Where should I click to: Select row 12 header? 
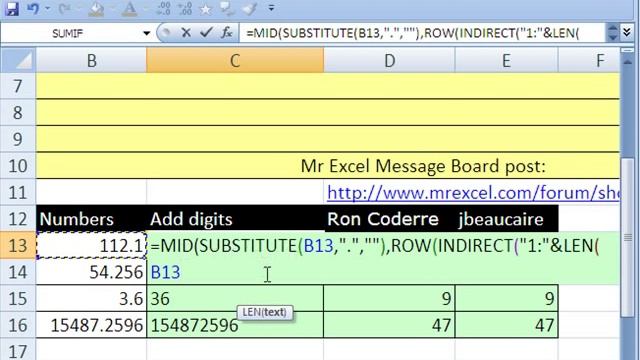[x=18, y=219]
